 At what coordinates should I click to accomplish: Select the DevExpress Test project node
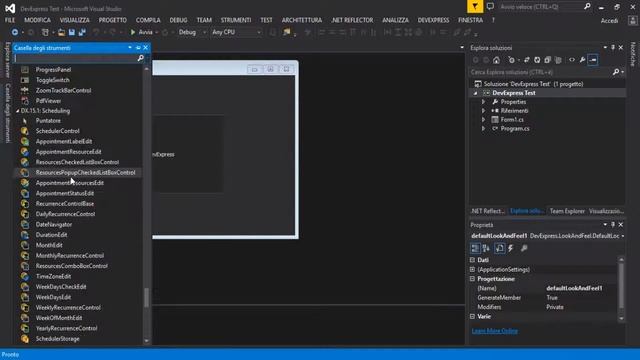[513, 93]
